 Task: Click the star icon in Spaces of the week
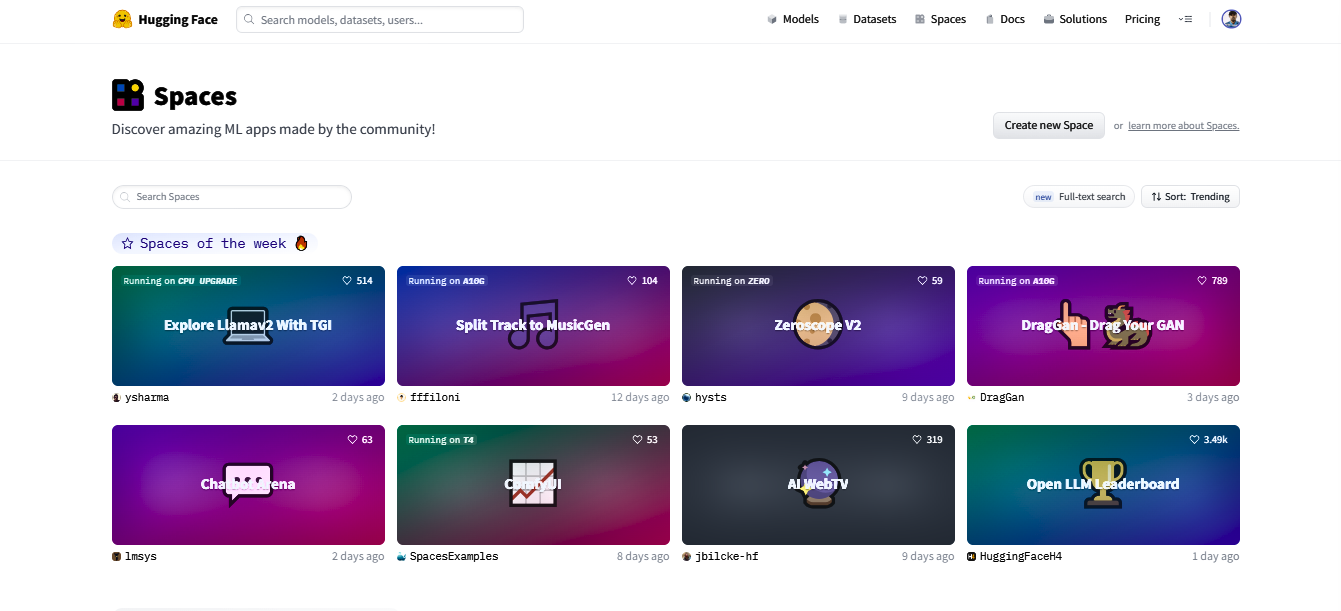pos(127,243)
